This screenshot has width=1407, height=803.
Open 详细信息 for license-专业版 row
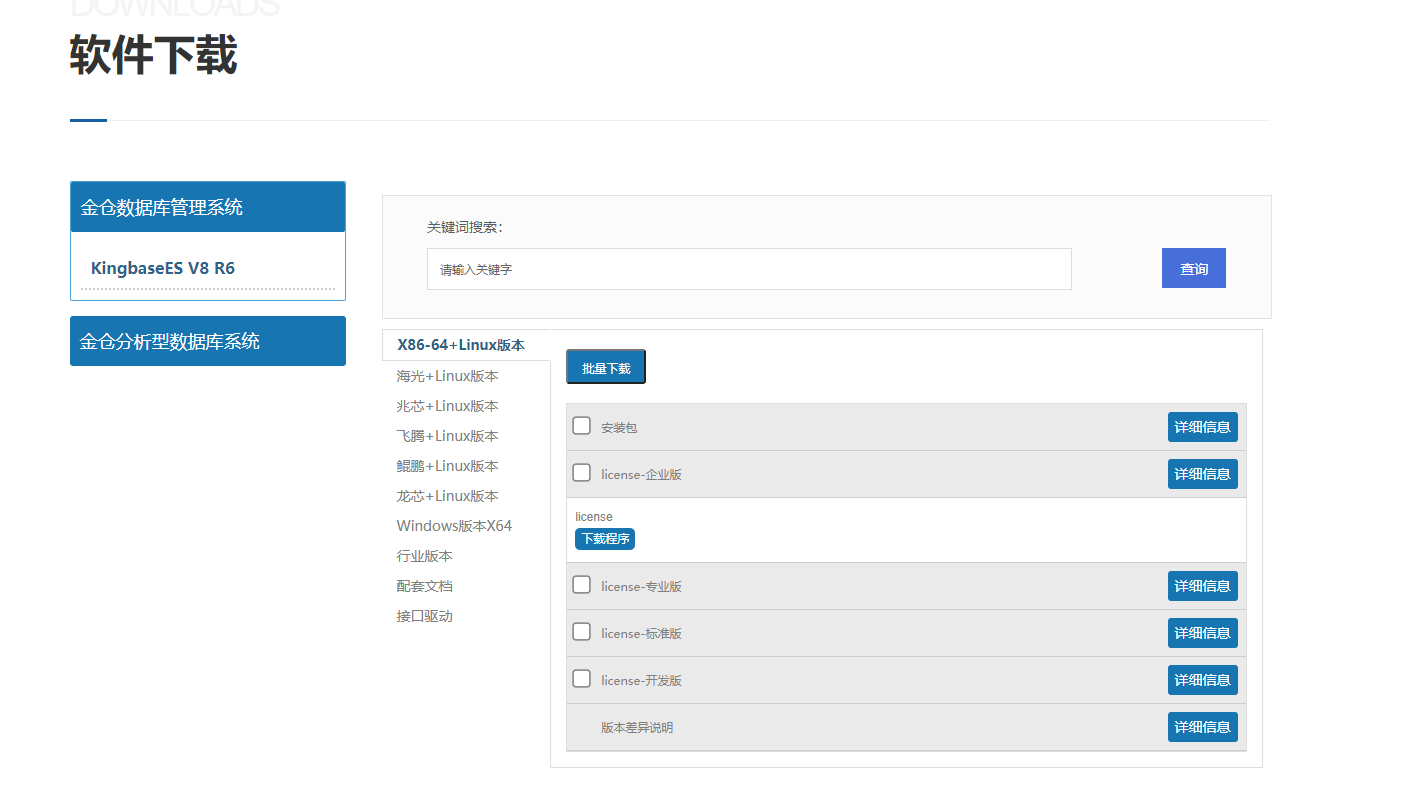click(1202, 586)
